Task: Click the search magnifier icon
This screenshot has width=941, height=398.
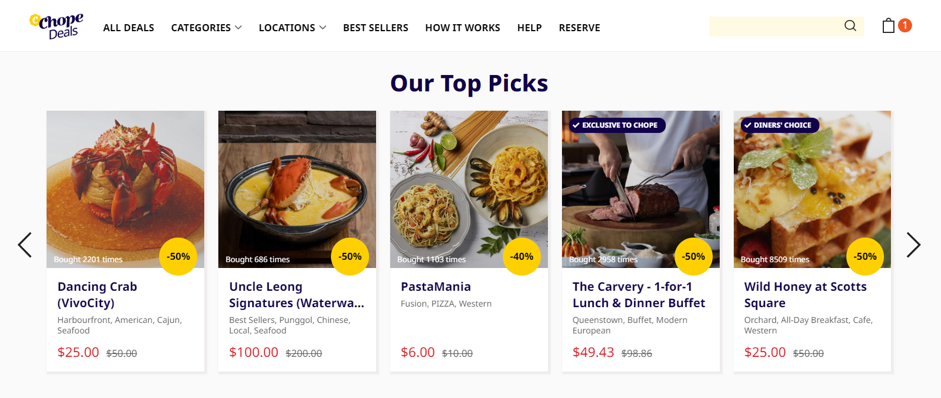Action: click(850, 26)
